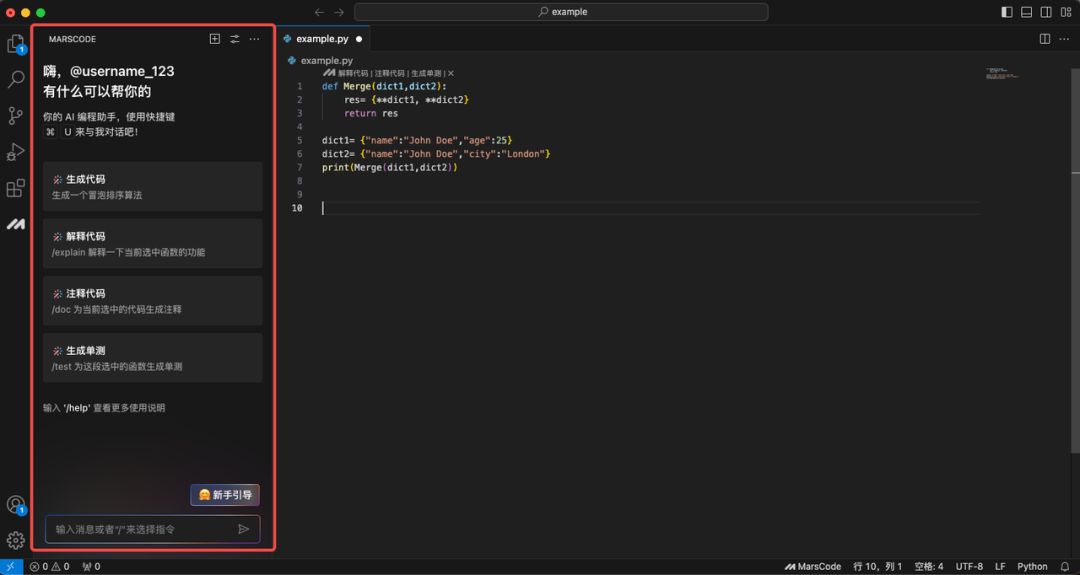Open Python language mode selector in status bar
The height and width of the screenshot is (575, 1080).
point(1032,566)
